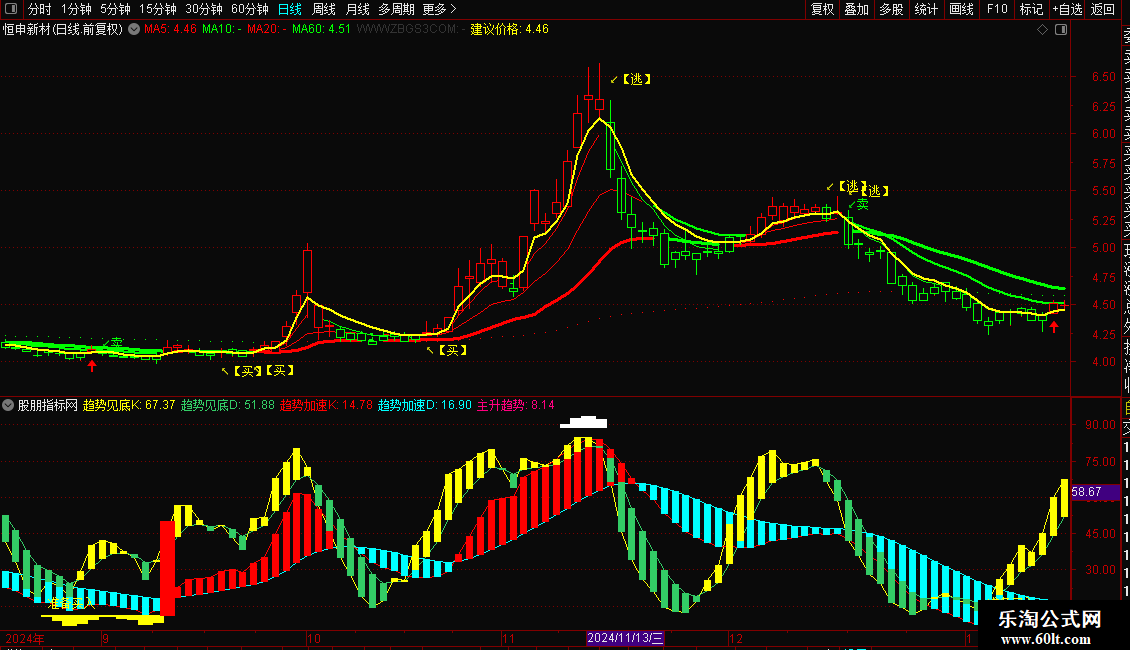Image resolution: width=1130 pixels, height=650 pixels.
Task: Click 趋势加速D: 16.90 value
Action: click(x=424, y=405)
